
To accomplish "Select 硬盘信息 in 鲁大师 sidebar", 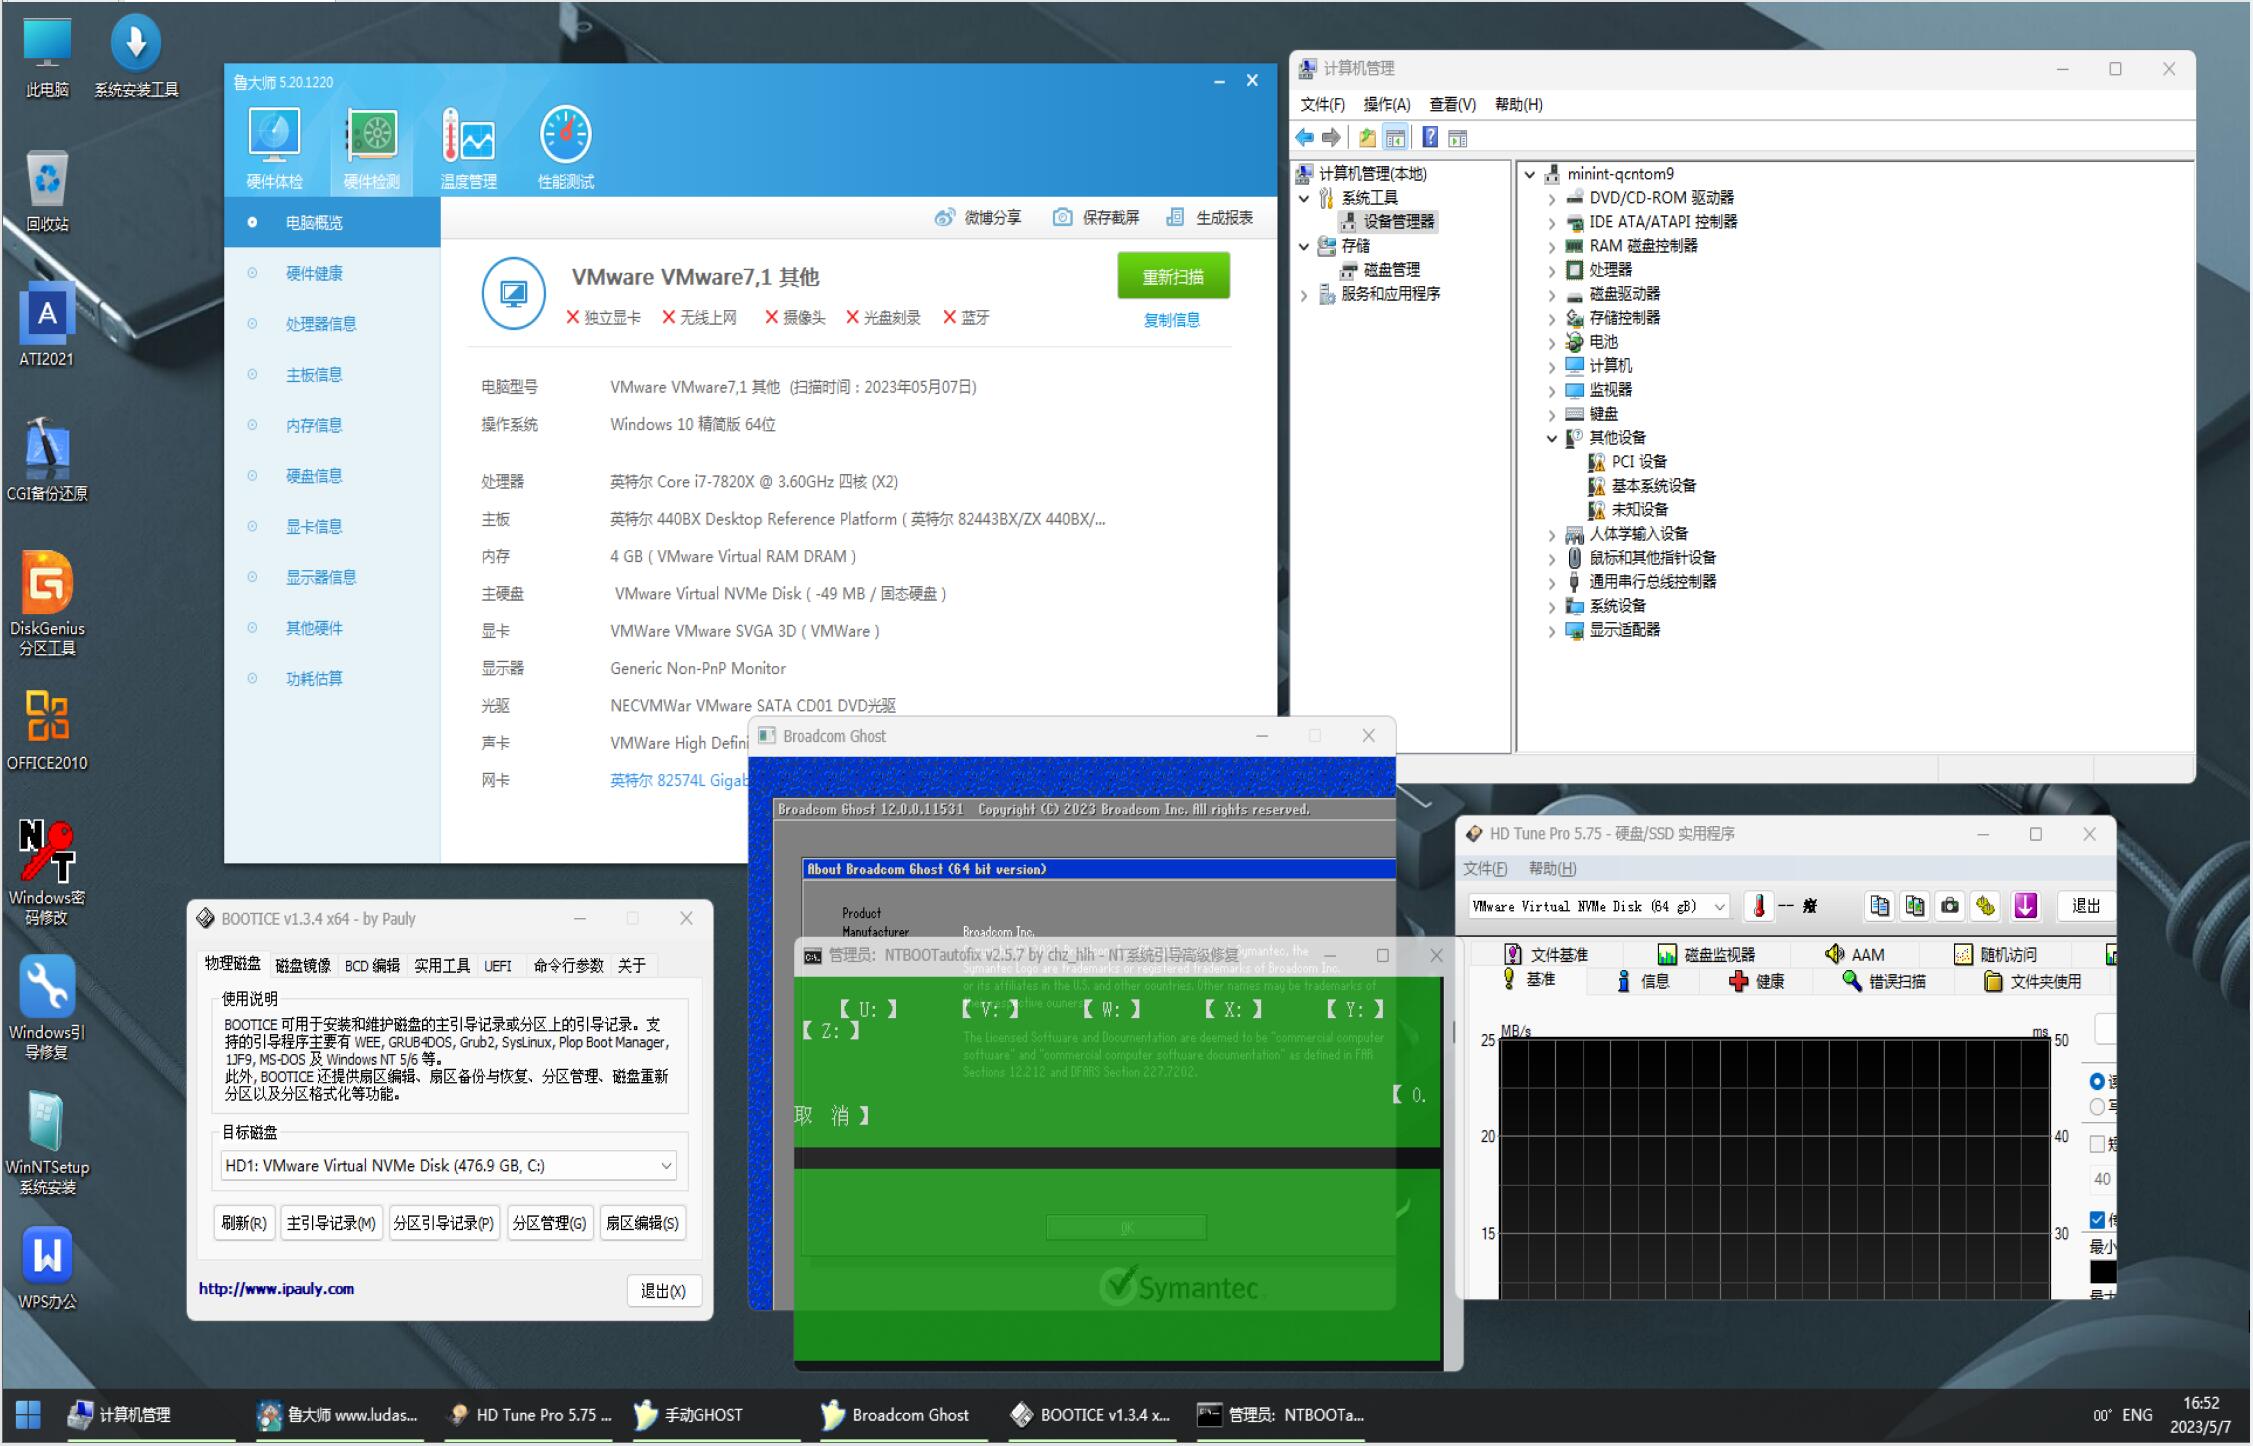I will (314, 476).
